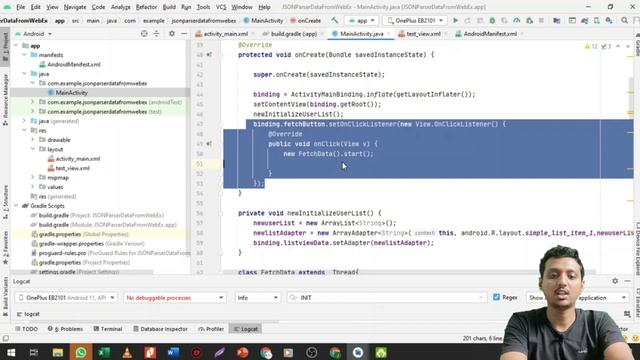640x360 pixels.
Task: Open Build Variants side tool window
Action: [5, 296]
